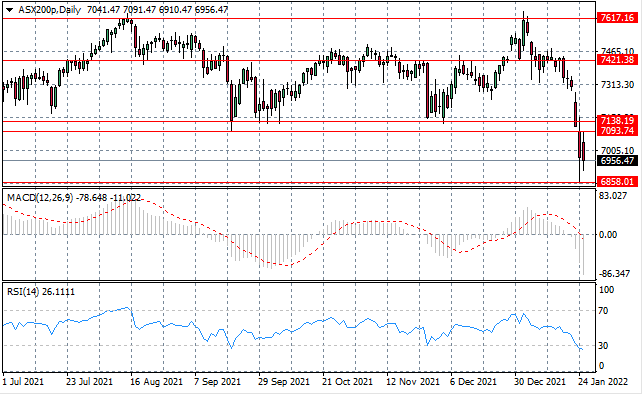The width and height of the screenshot is (642, 394).
Task: Click the ASX200p,Daily chart title text
Action: pyautogui.click(x=50, y=10)
